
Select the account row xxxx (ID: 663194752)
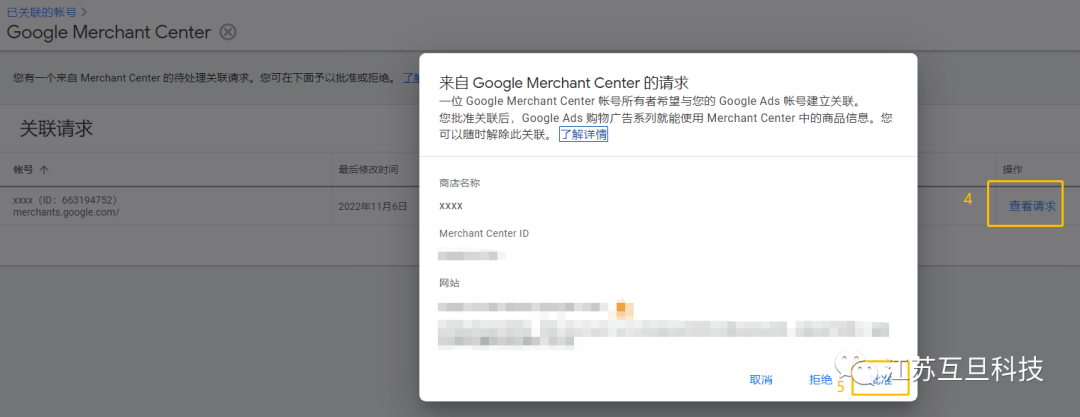[x=64, y=200]
